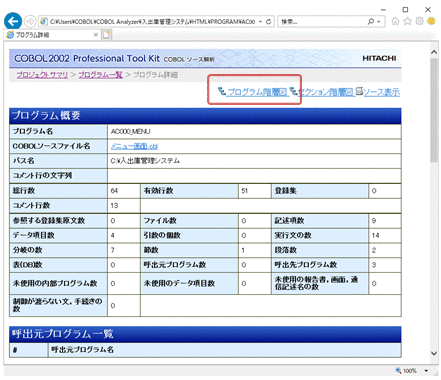Open the zoom level dropdown arrow
This screenshot has height=380, width=441.
click(x=426, y=371)
